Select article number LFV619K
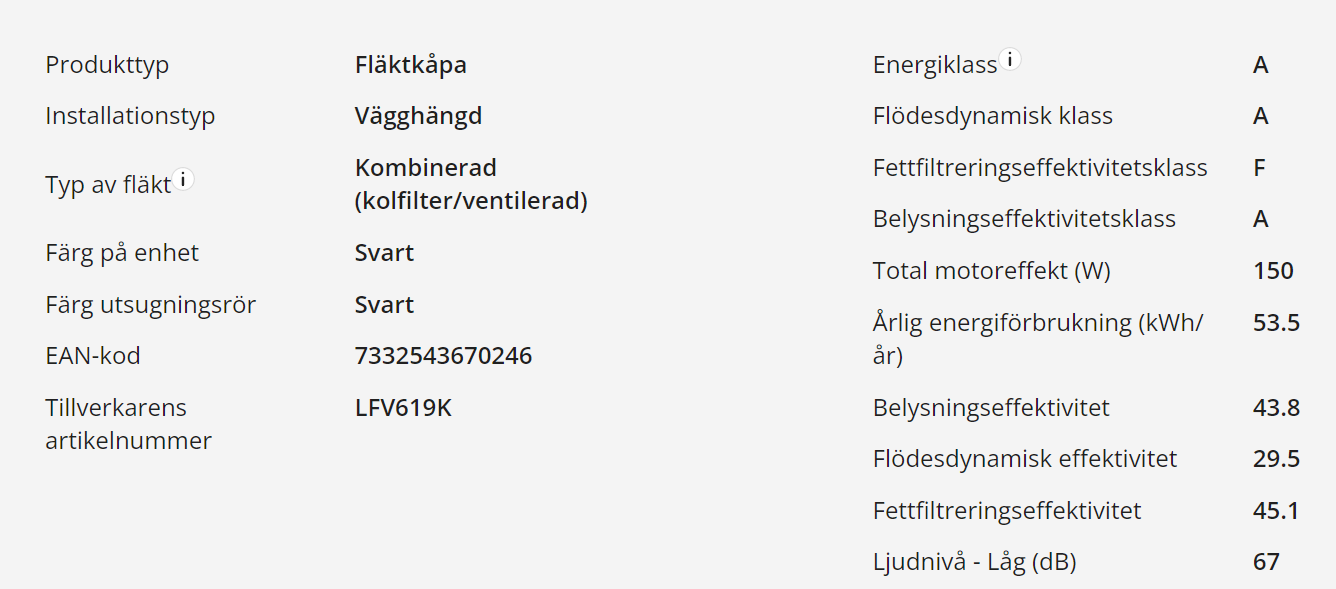Screen dimensions: 1336x589 pyautogui.click(x=403, y=408)
